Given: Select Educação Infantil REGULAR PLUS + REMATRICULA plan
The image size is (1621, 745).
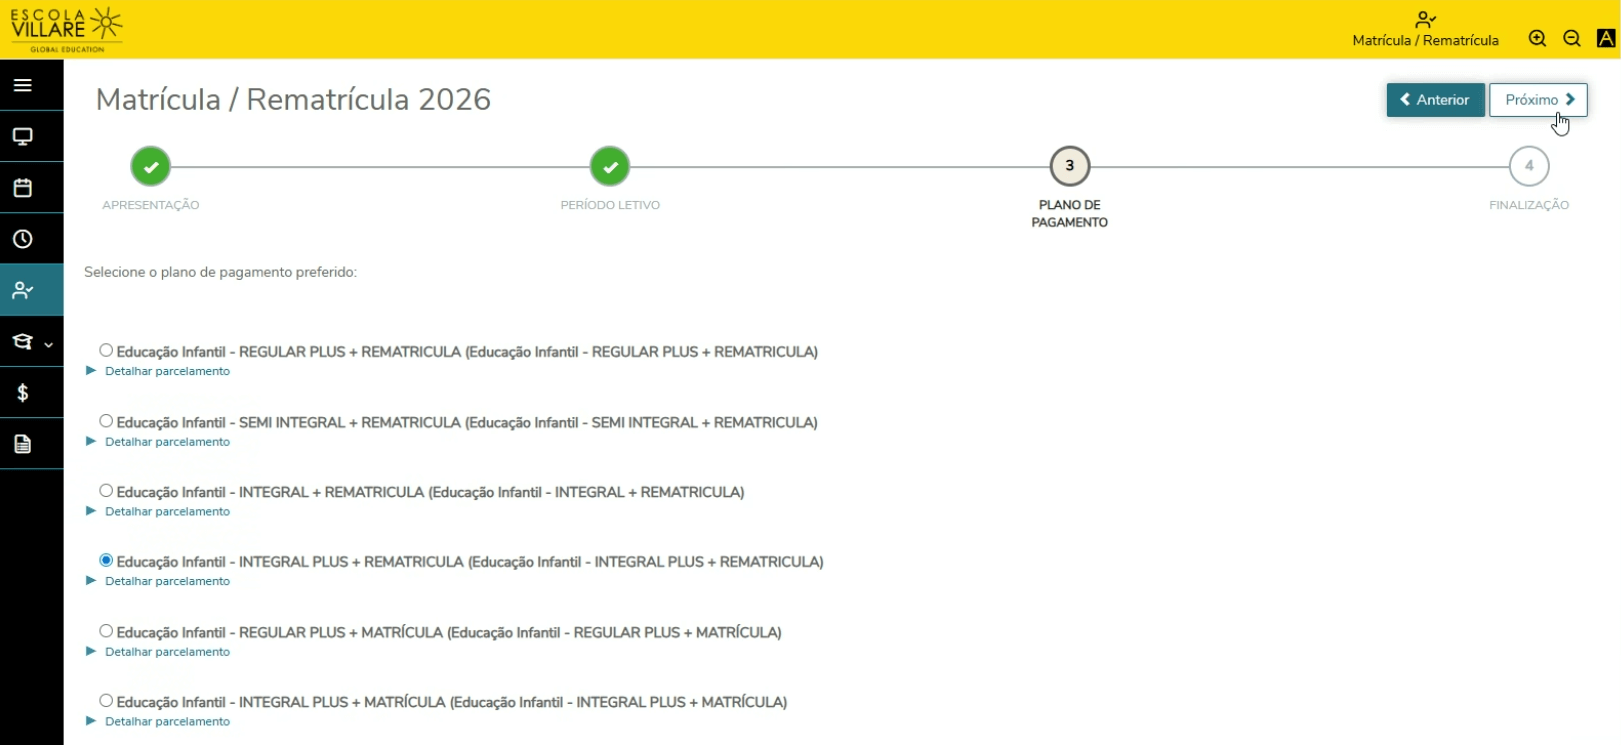Looking at the screenshot, I should click(x=106, y=350).
